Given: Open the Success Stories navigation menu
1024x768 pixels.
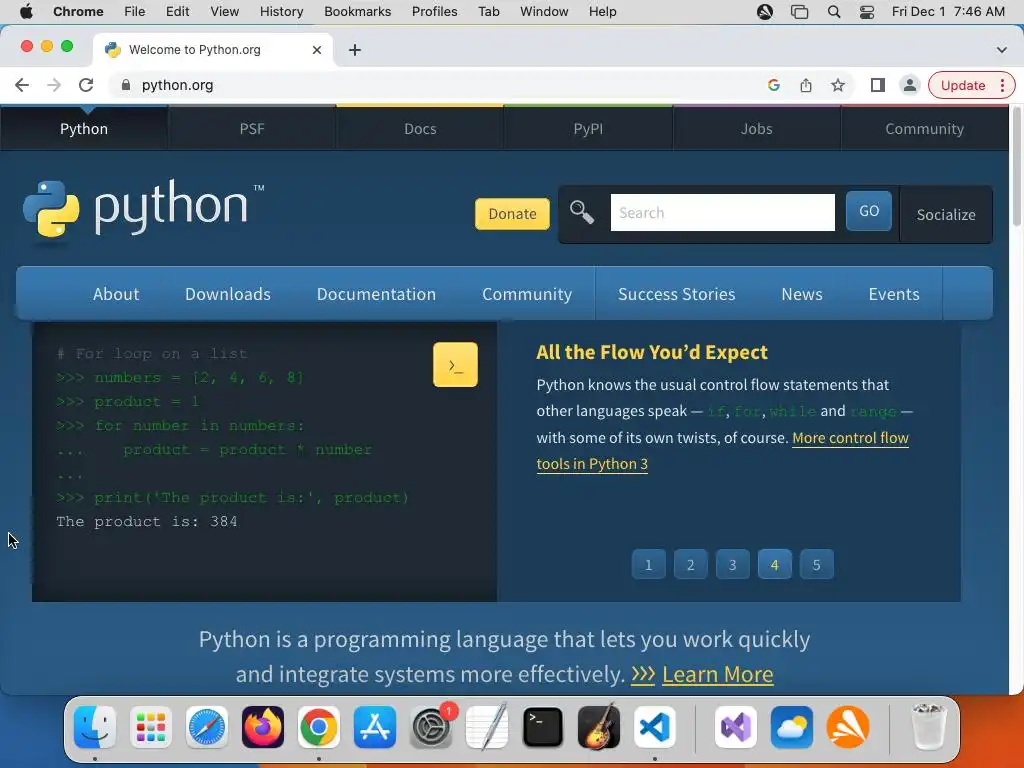Looking at the screenshot, I should (677, 294).
